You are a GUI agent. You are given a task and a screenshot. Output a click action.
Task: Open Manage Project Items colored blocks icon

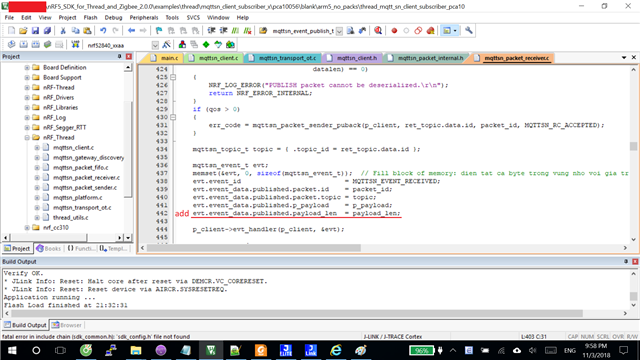pyautogui.click(x=182, y=44)
